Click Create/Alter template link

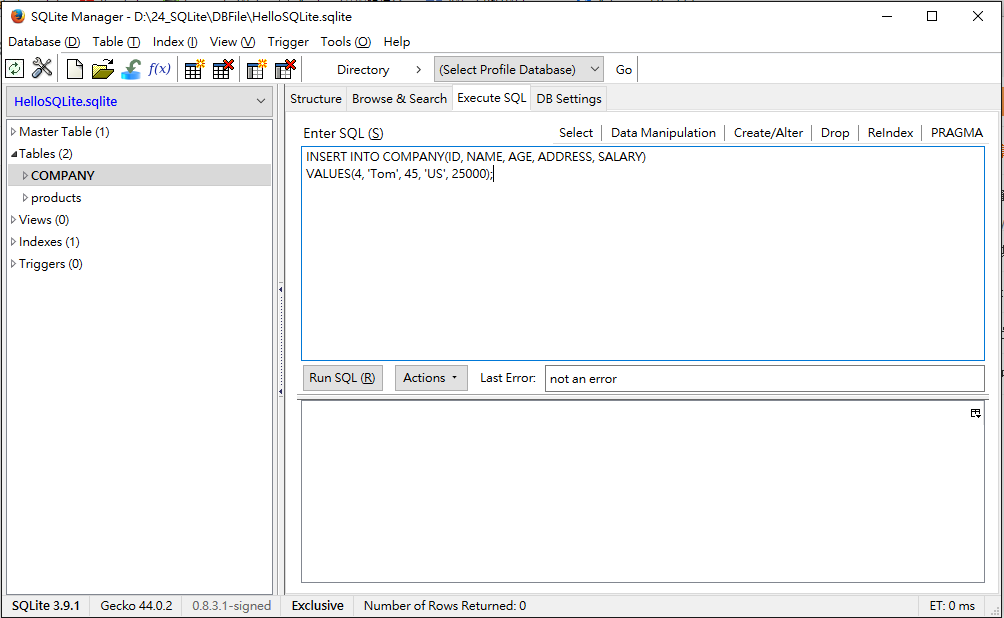point(768,133)
